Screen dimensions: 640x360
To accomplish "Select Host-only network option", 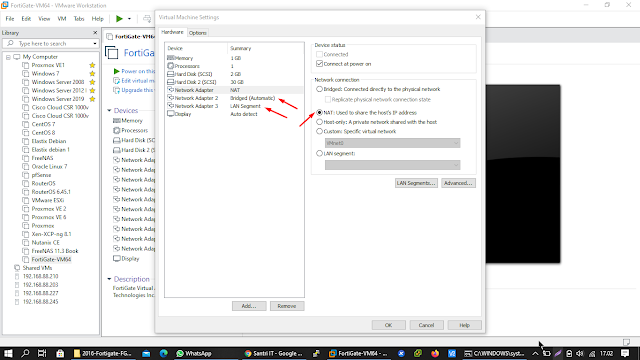I will (320, 122).
